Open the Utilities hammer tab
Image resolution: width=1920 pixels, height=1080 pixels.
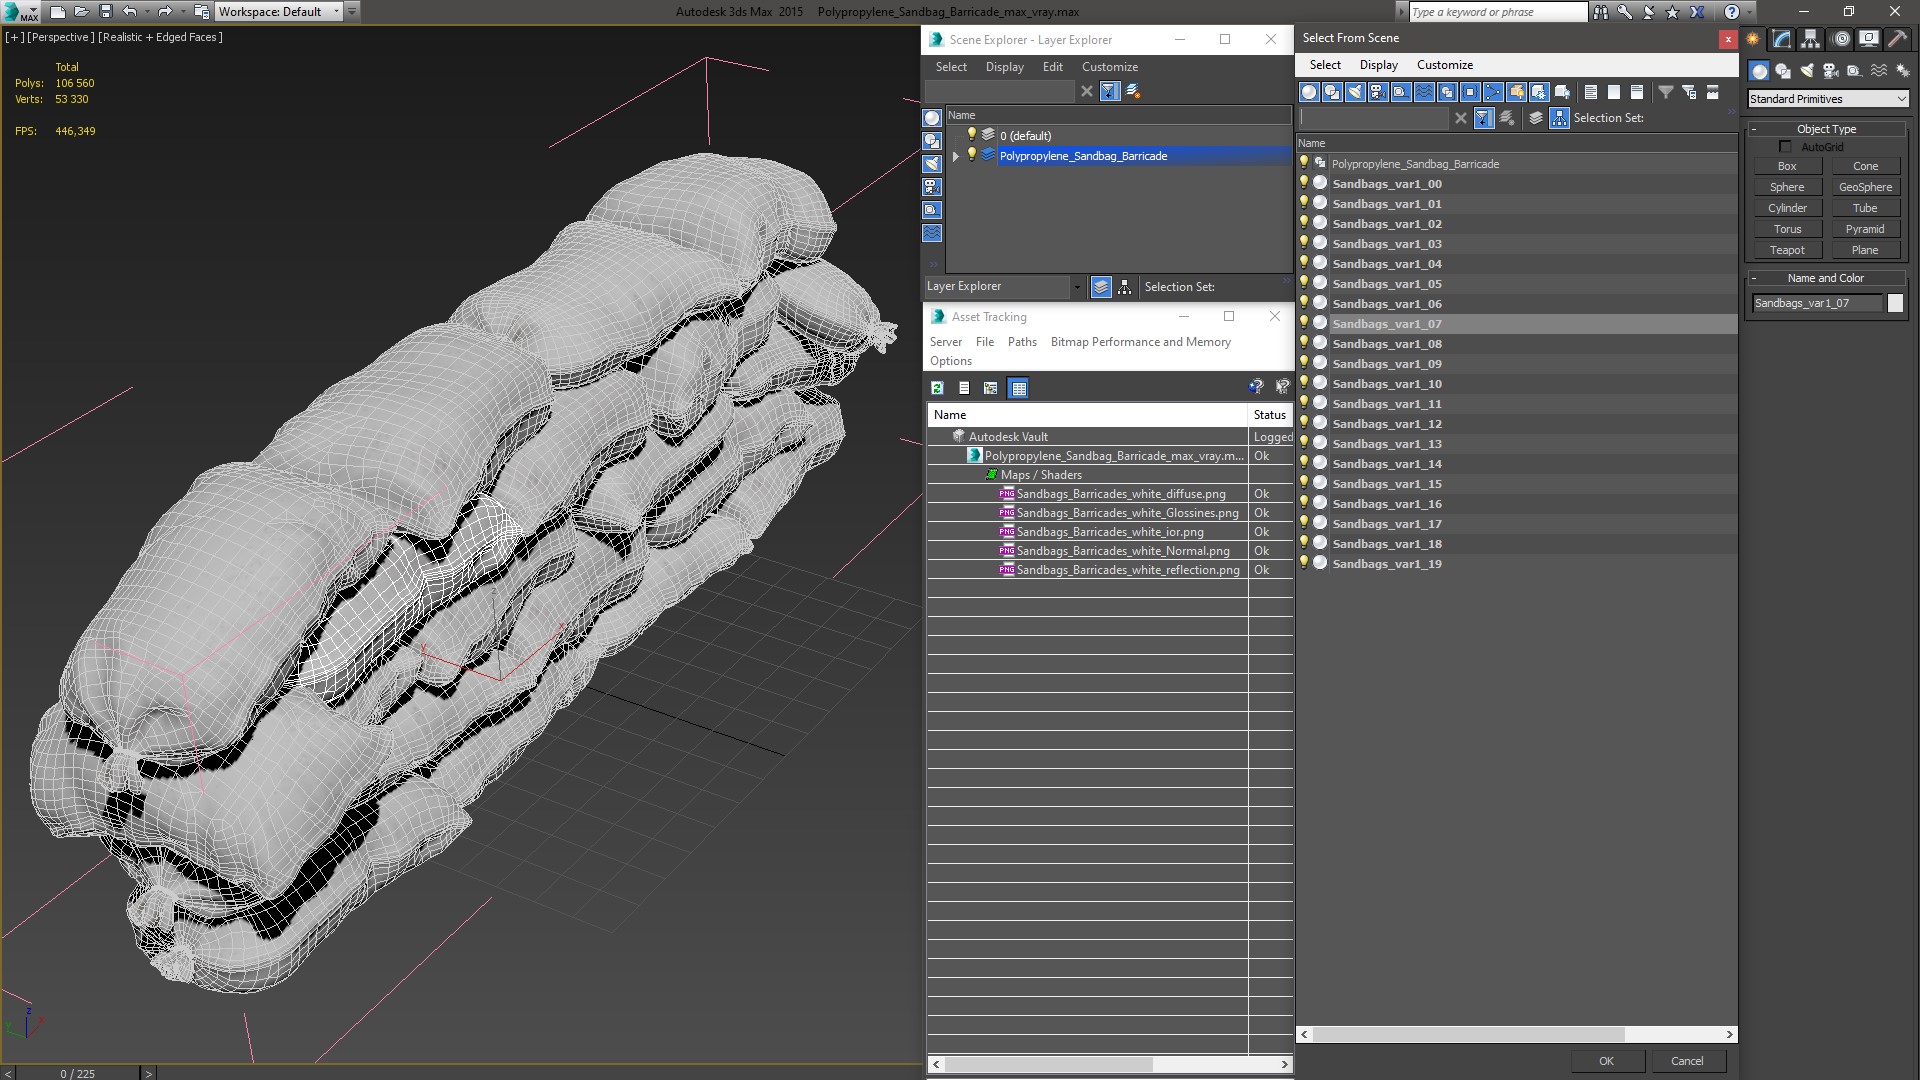(x=1897, y=40)
